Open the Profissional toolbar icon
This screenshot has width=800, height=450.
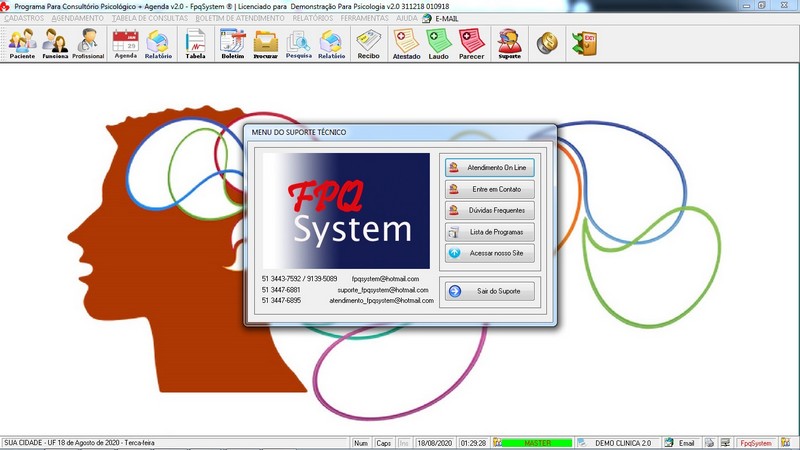click(x=88, y=44)
